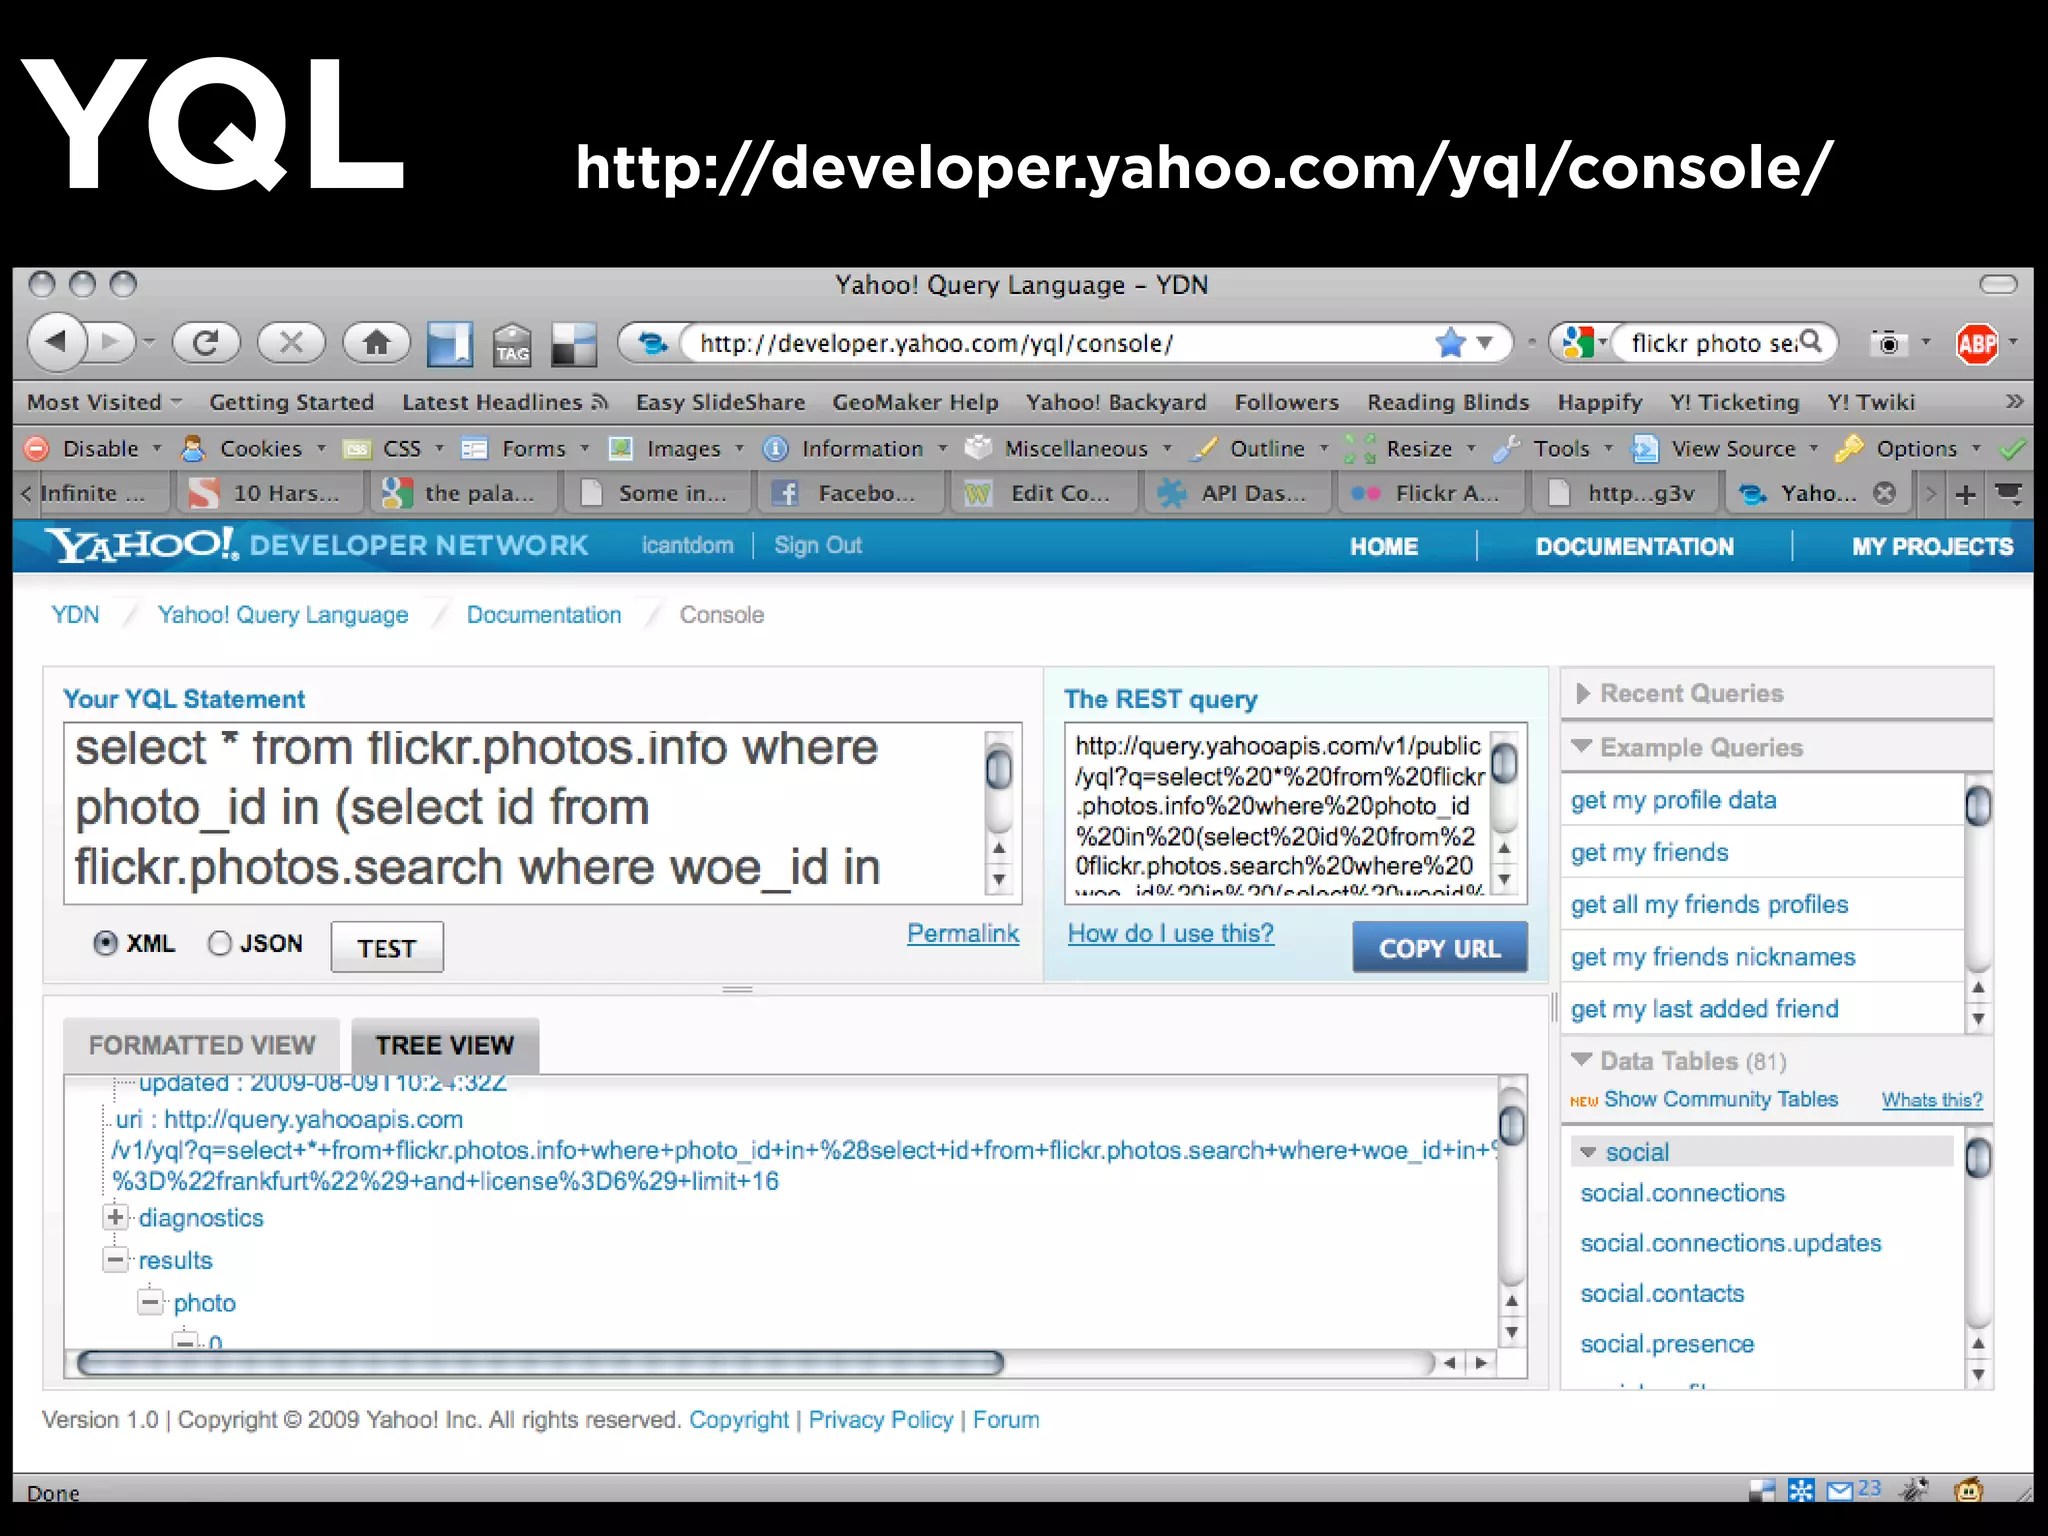Click the mail icon in status bar
This screenshot has width=2048, height=1536.
(1839, 1491)
